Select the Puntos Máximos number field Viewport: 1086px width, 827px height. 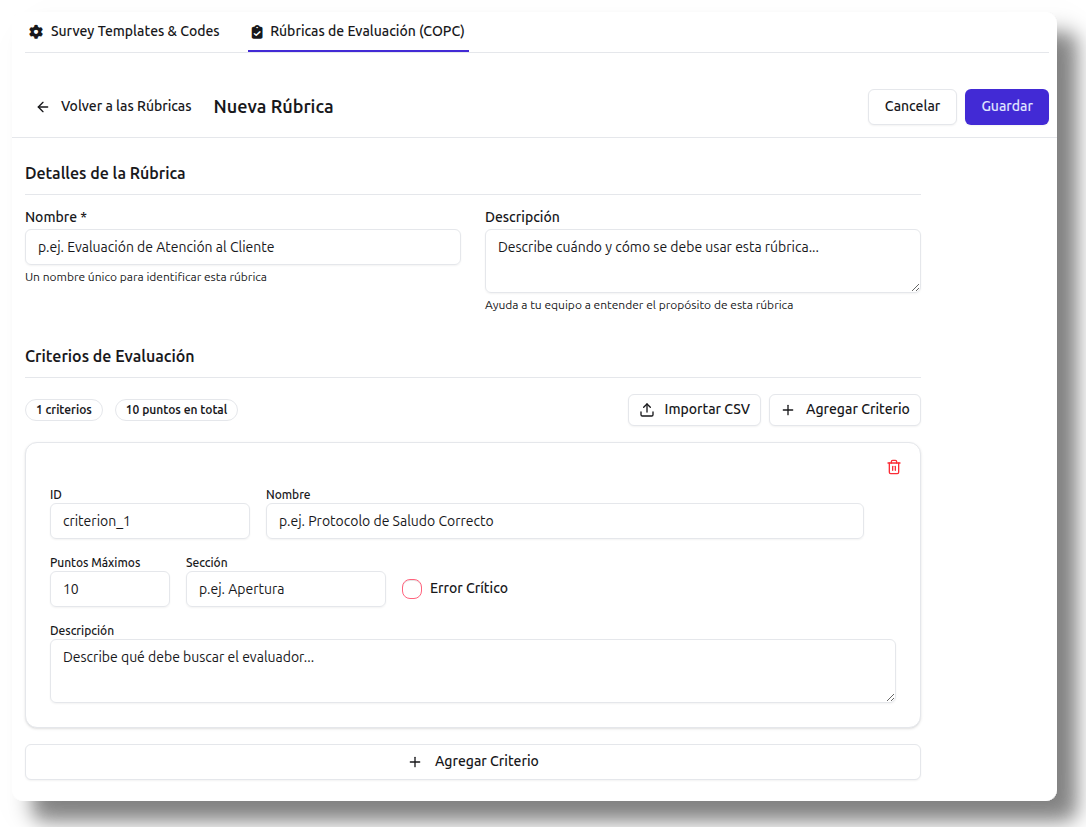point(109,589)
